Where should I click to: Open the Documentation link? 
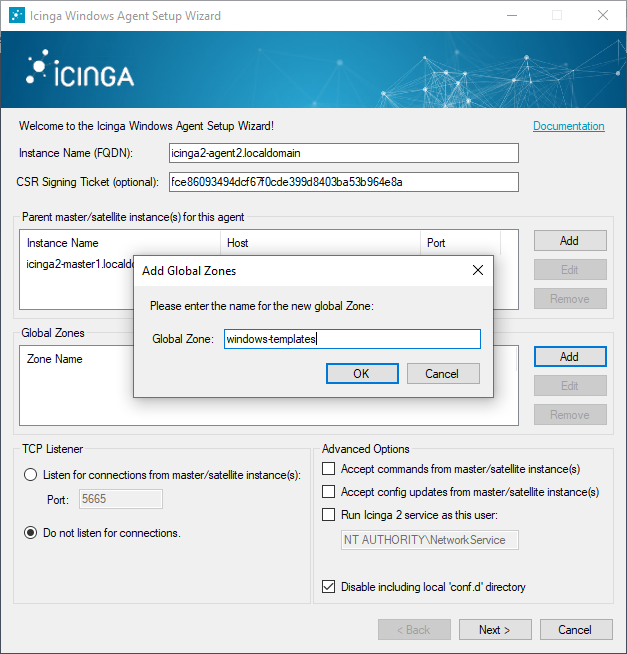(568, 126)
